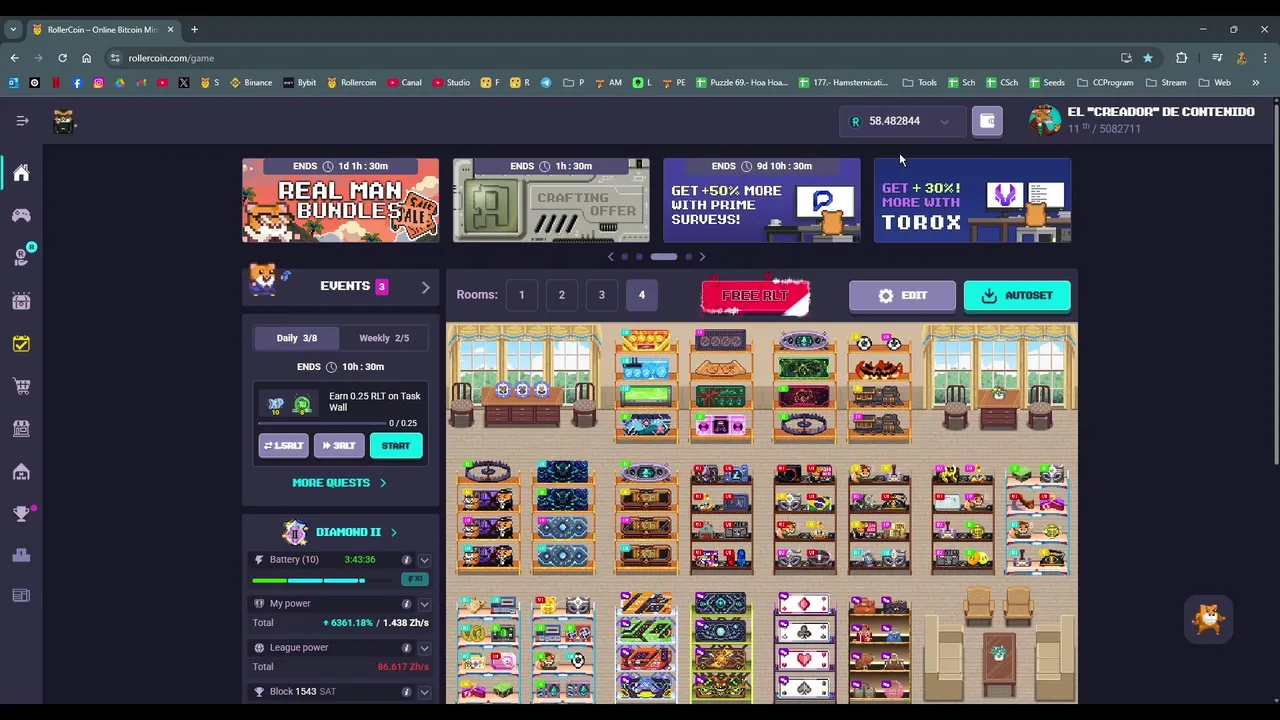Open Diamond II league details arrow
The height and width of the screenshot is (720, 1280).
point(393,533)
